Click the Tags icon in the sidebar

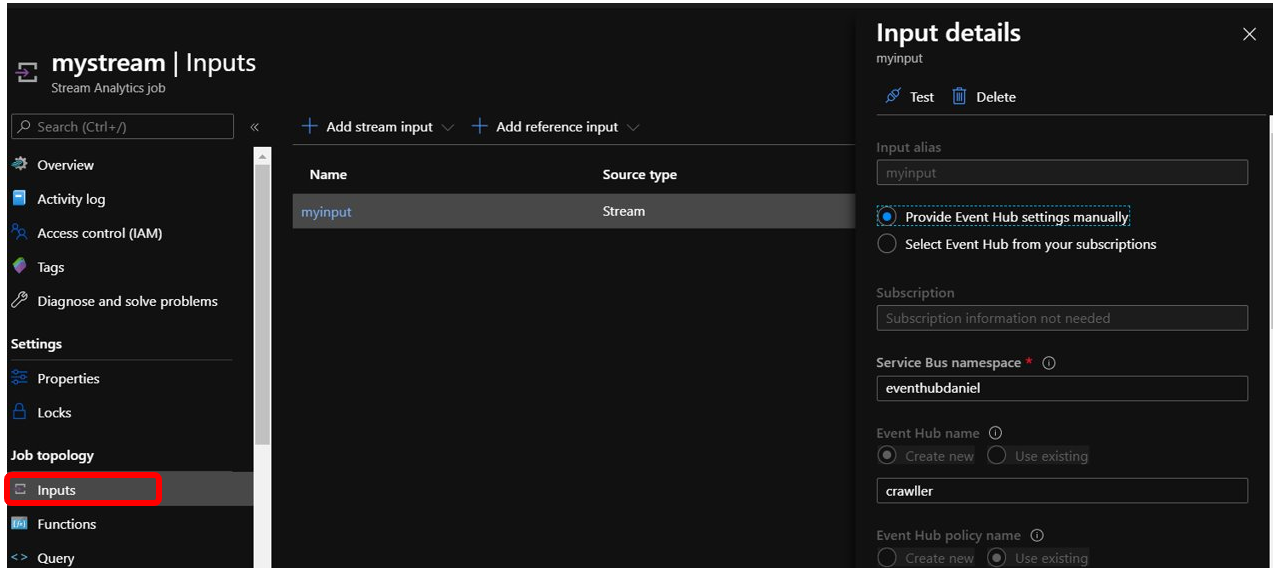[19, 267]
